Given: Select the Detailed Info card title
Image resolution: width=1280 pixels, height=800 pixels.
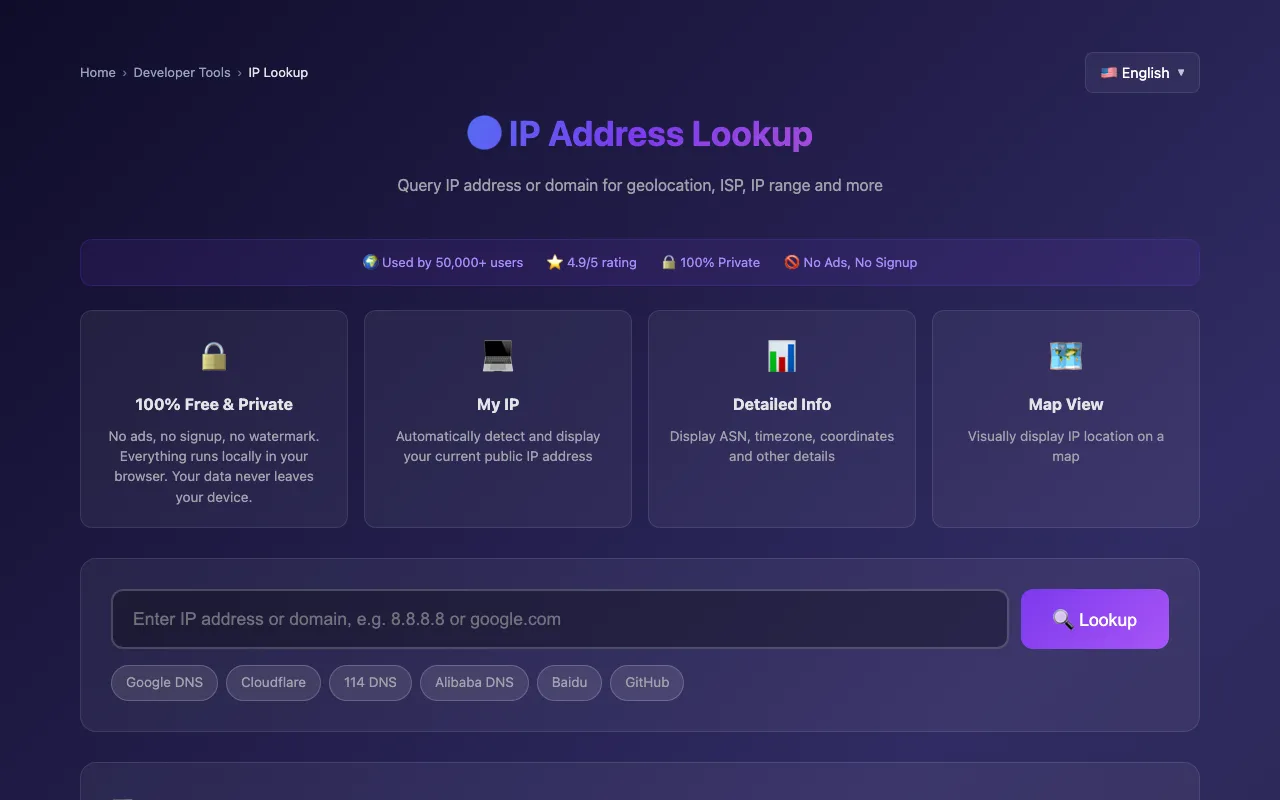Looking at the screenshot, I should (x=782, y=404).
